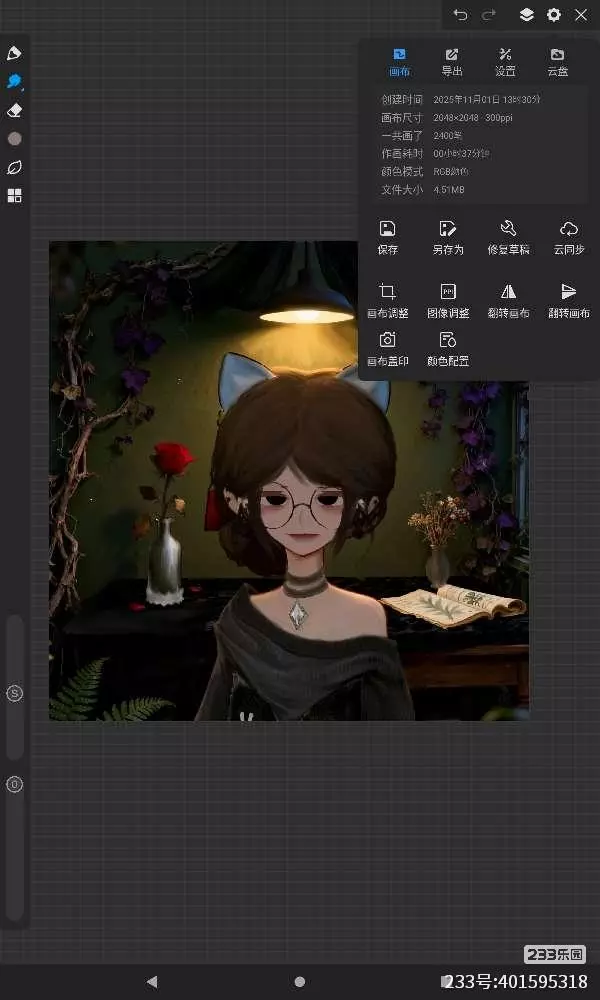Flip canvas horizontally with triangle icon
Image resolution: width=600 pixels, height=1000 pixels.
(508, 301)
